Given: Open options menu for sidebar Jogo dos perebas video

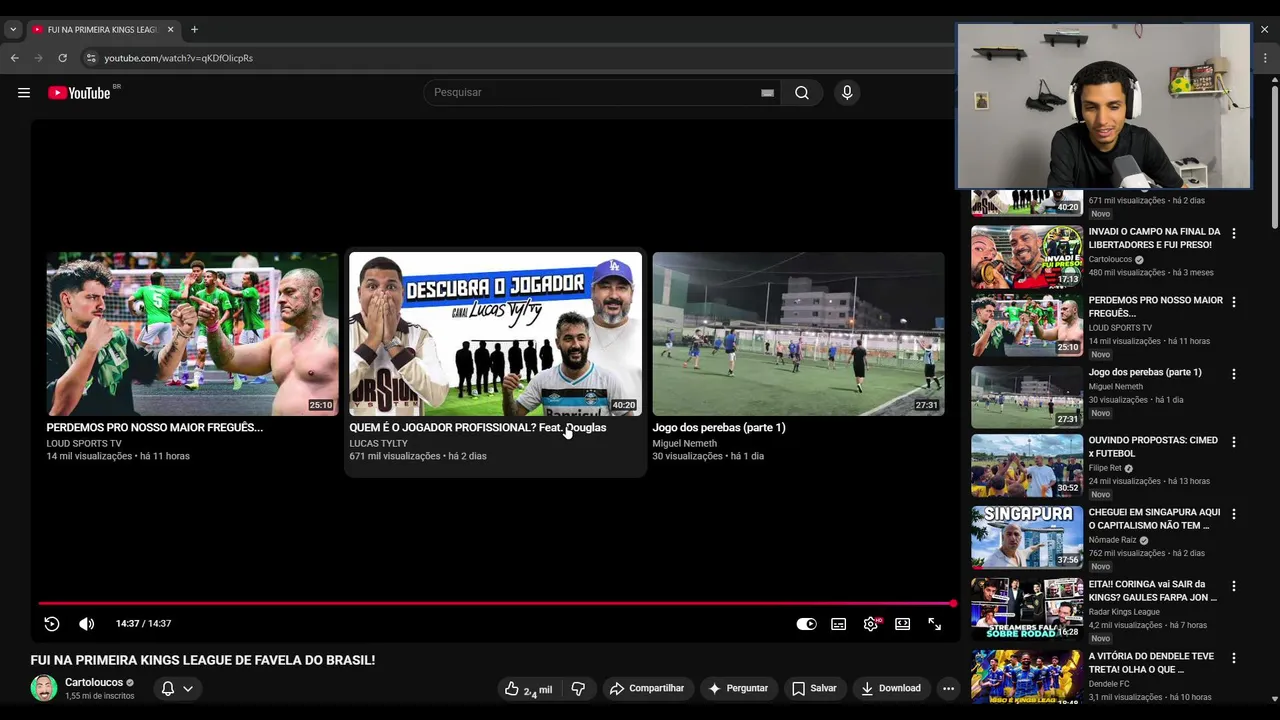Looking at the screenshot, I should coord(1234,374).
